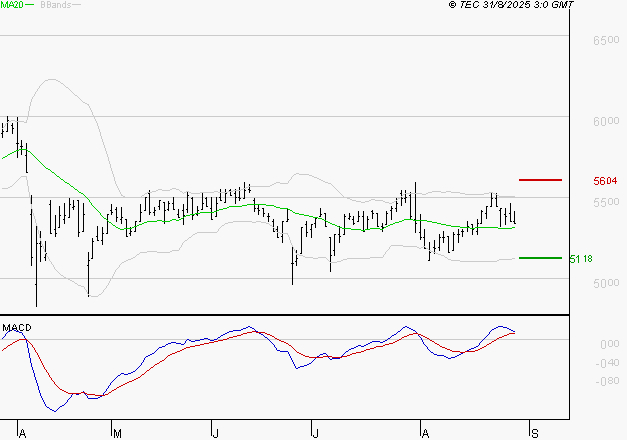Screen dimensions: 627x440
Task: Click the 5000 price axis label
Action: (606, 284)
